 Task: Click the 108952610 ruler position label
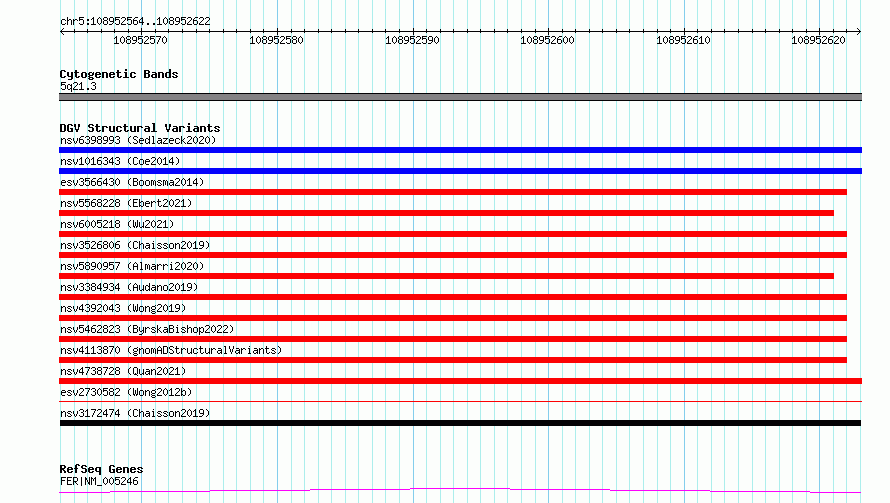coord(683,40)
